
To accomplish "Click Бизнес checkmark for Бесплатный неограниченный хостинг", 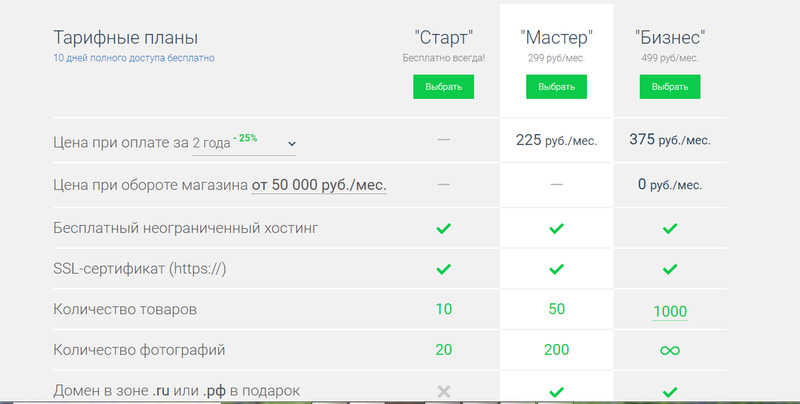I will pyautogui.click(x=670, y=229).
